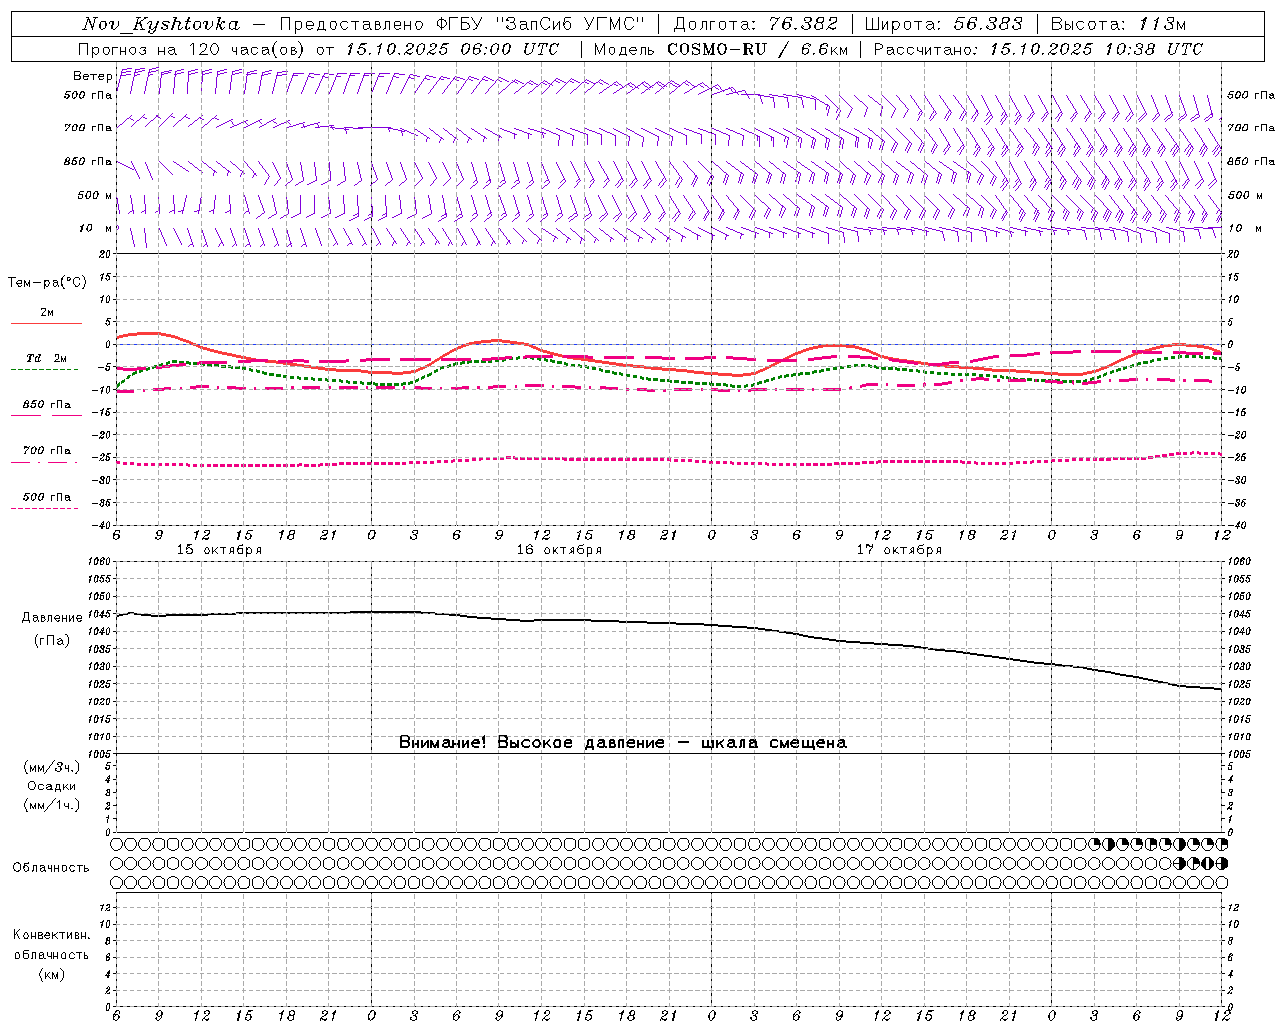Click the (гПа) unit label under Давление
The image size is (1280, 1024).
click(52, 640)
